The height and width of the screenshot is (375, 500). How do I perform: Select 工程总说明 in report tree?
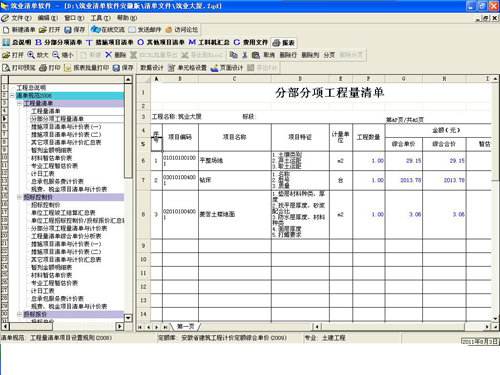click(31, 88)
